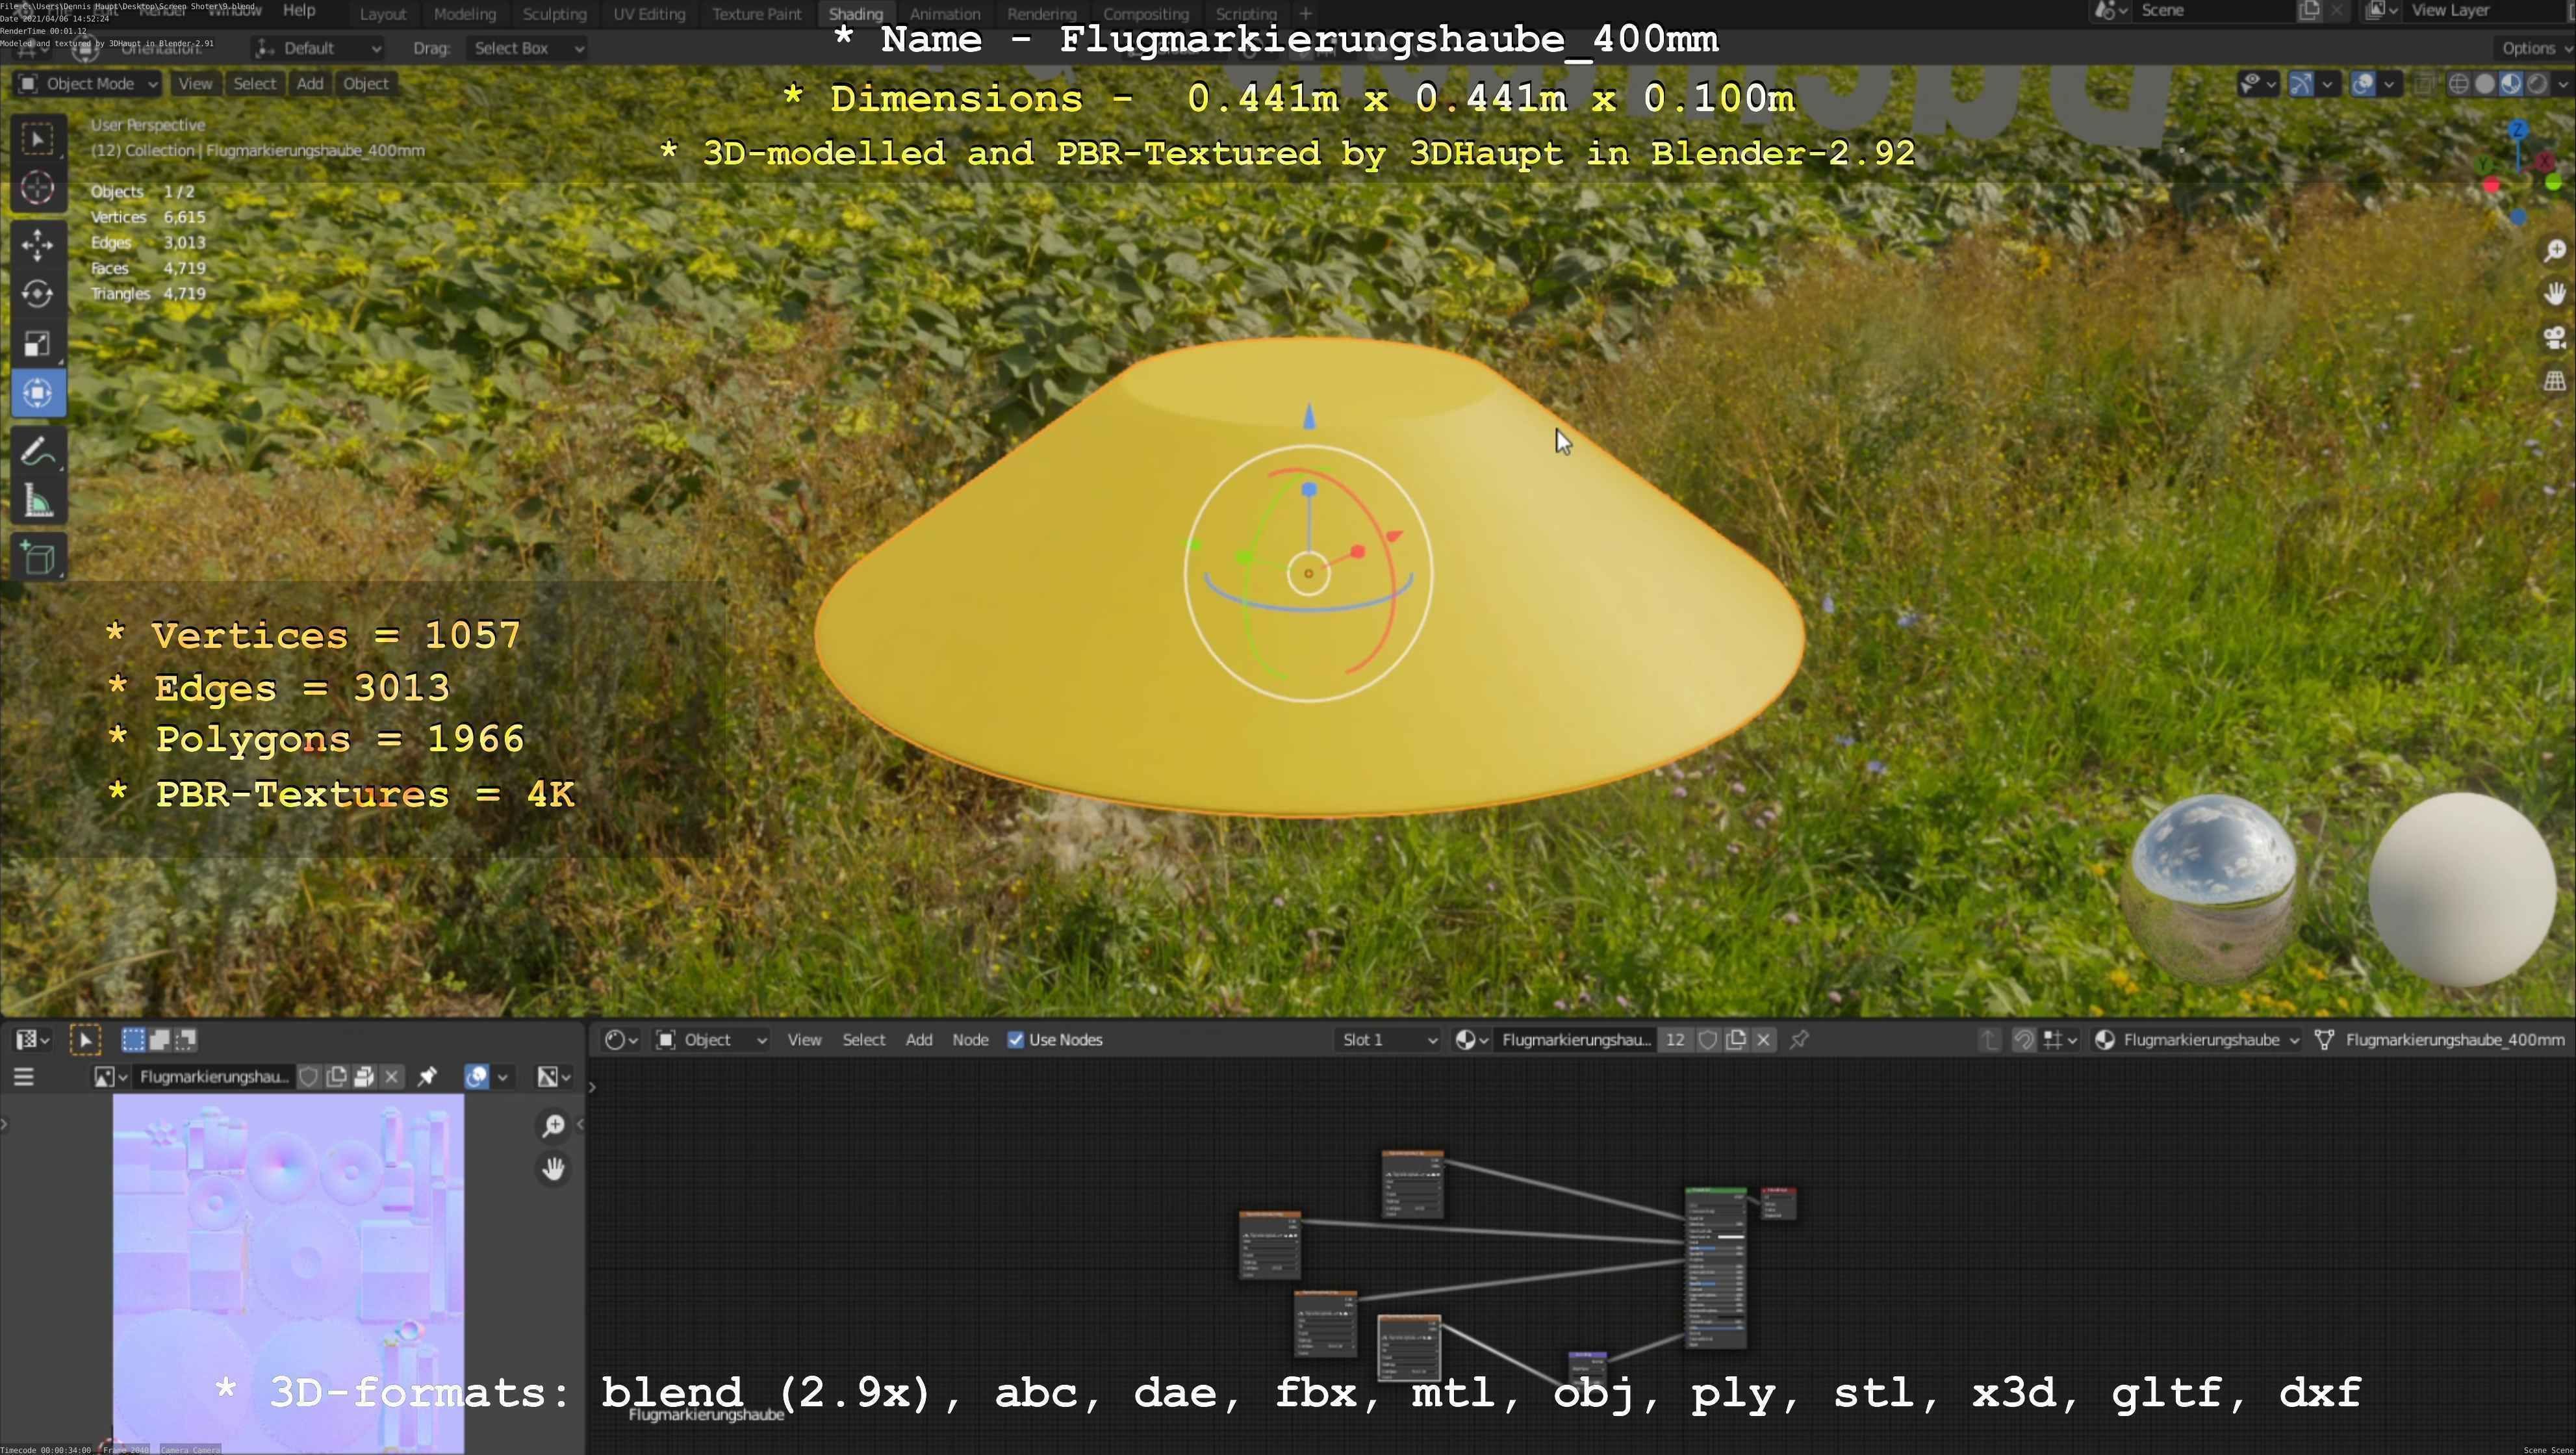Click the Add menu in 3D viewport header
The height and width of the screenshot is (1455, 2576).
(309, 84)
